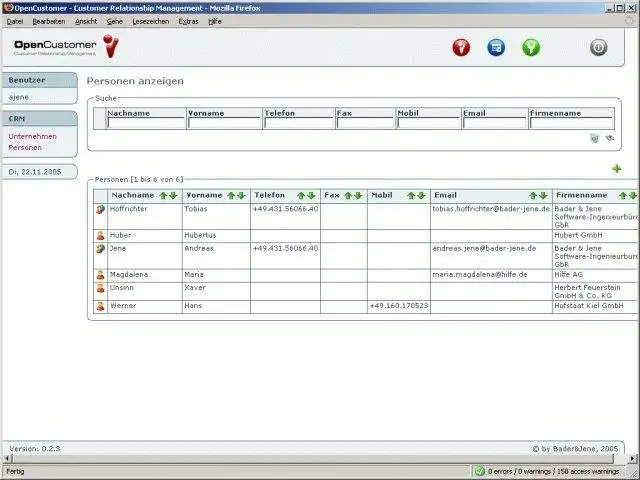The width and height of the screenshot is (640, 480).
Task: Click the Benutzer panel header
Action: (39, 80)
